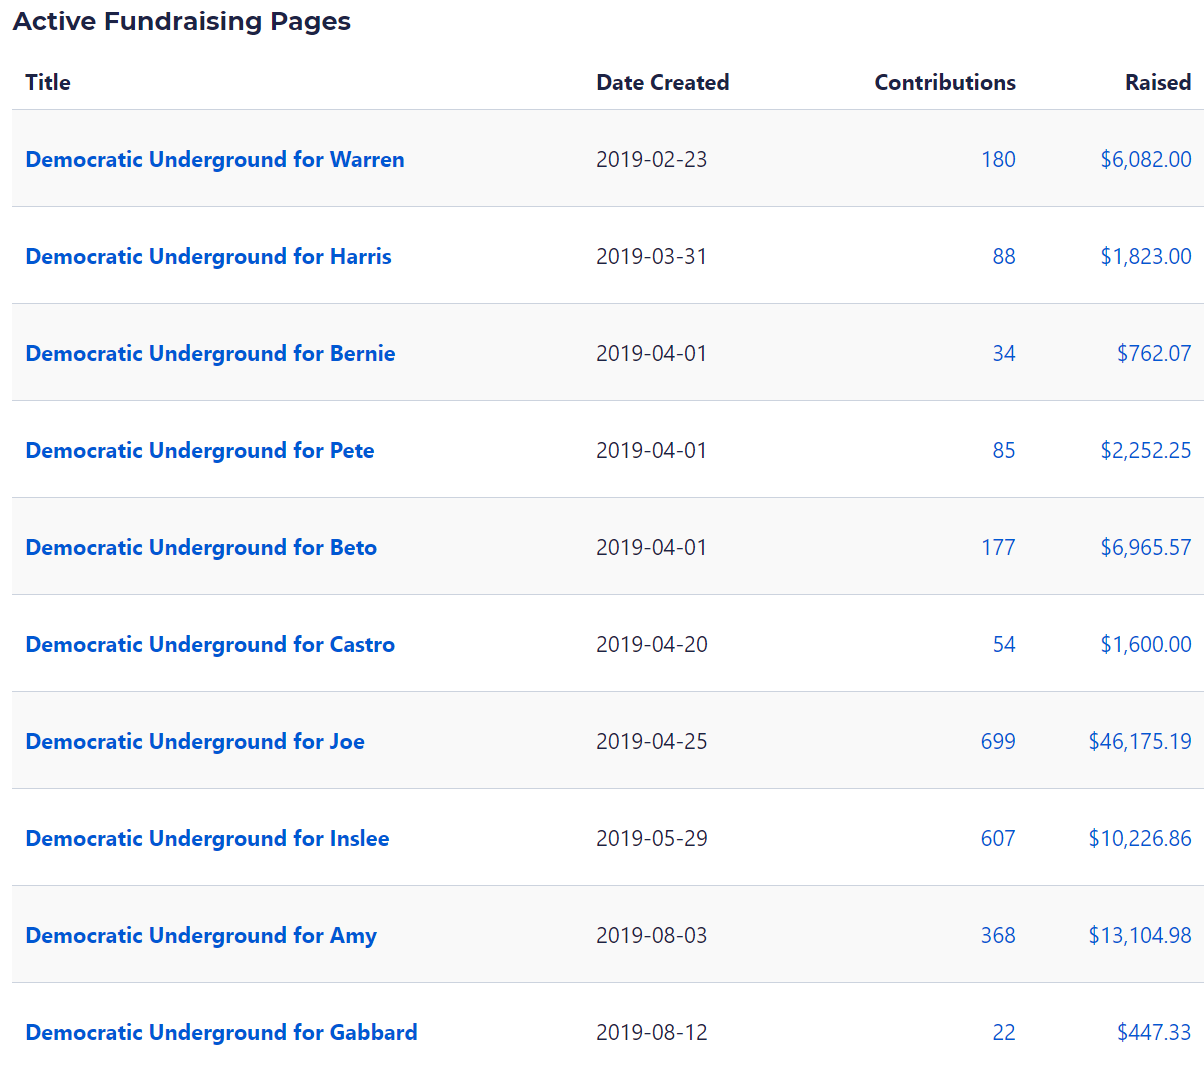
Task: Click the $13,104.98 raised for Amy
Action: pyautogui.click(x=1139, y=936)
